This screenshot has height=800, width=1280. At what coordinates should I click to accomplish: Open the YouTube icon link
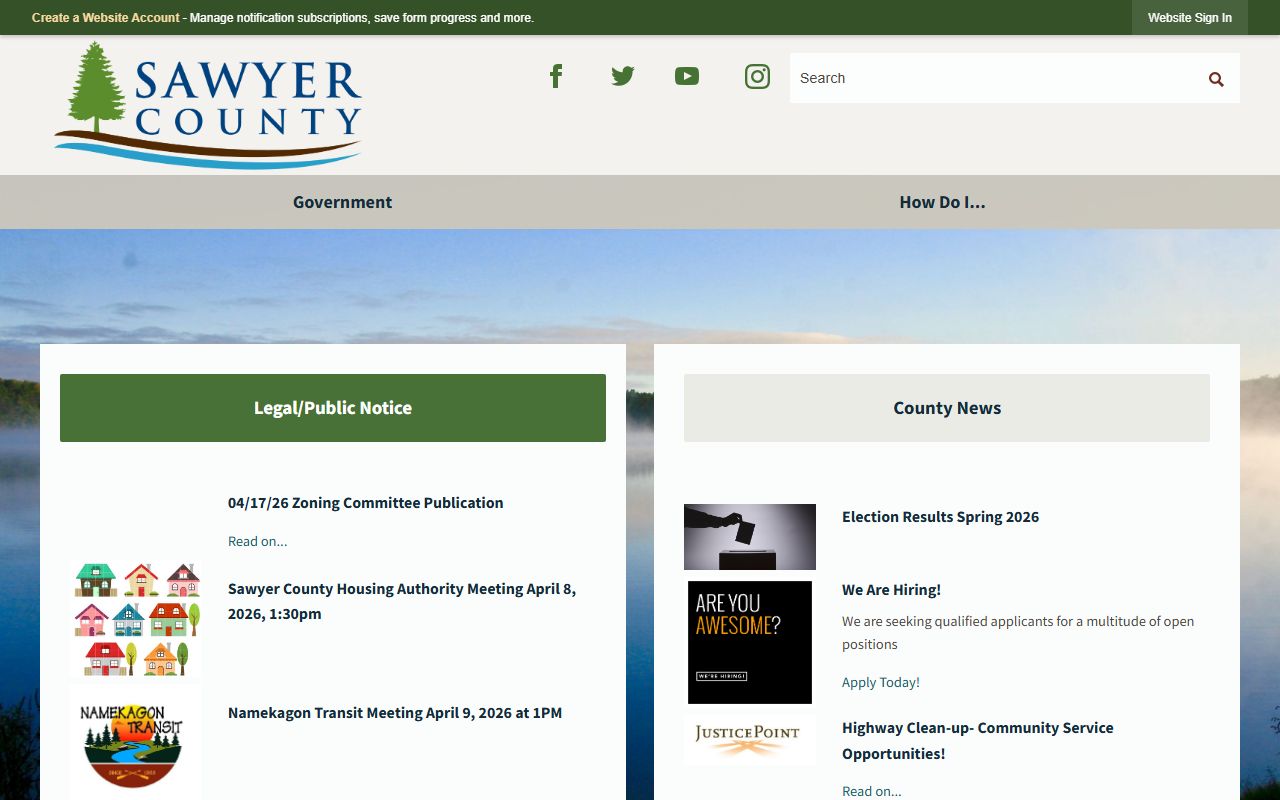[687, 76]
